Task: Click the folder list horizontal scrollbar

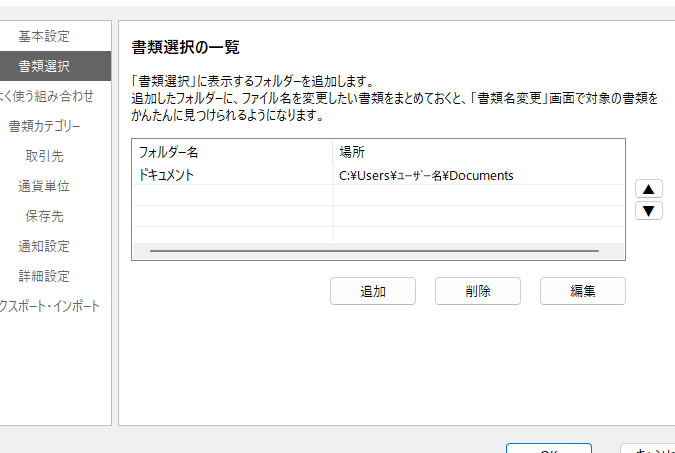Action: (373, 251)
